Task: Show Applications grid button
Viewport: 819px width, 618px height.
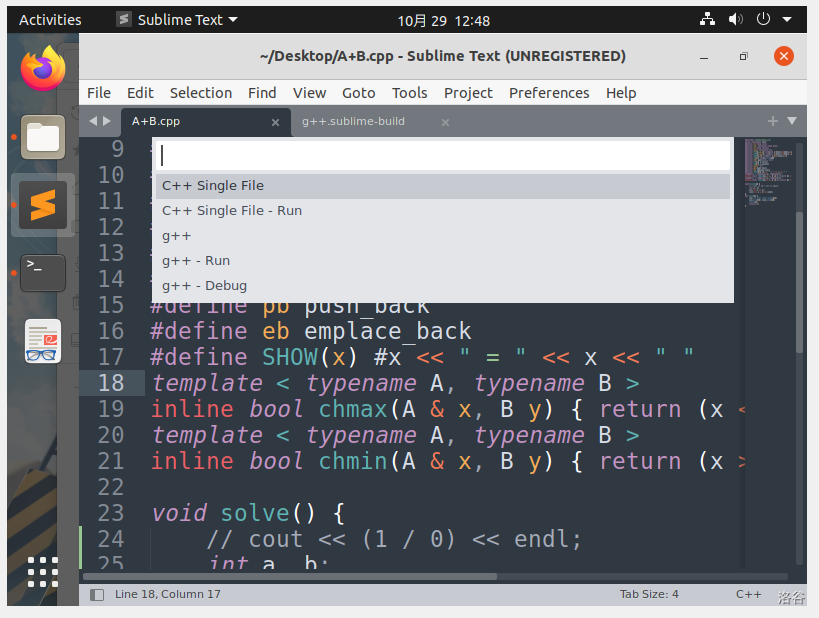Action: point(43,572)
